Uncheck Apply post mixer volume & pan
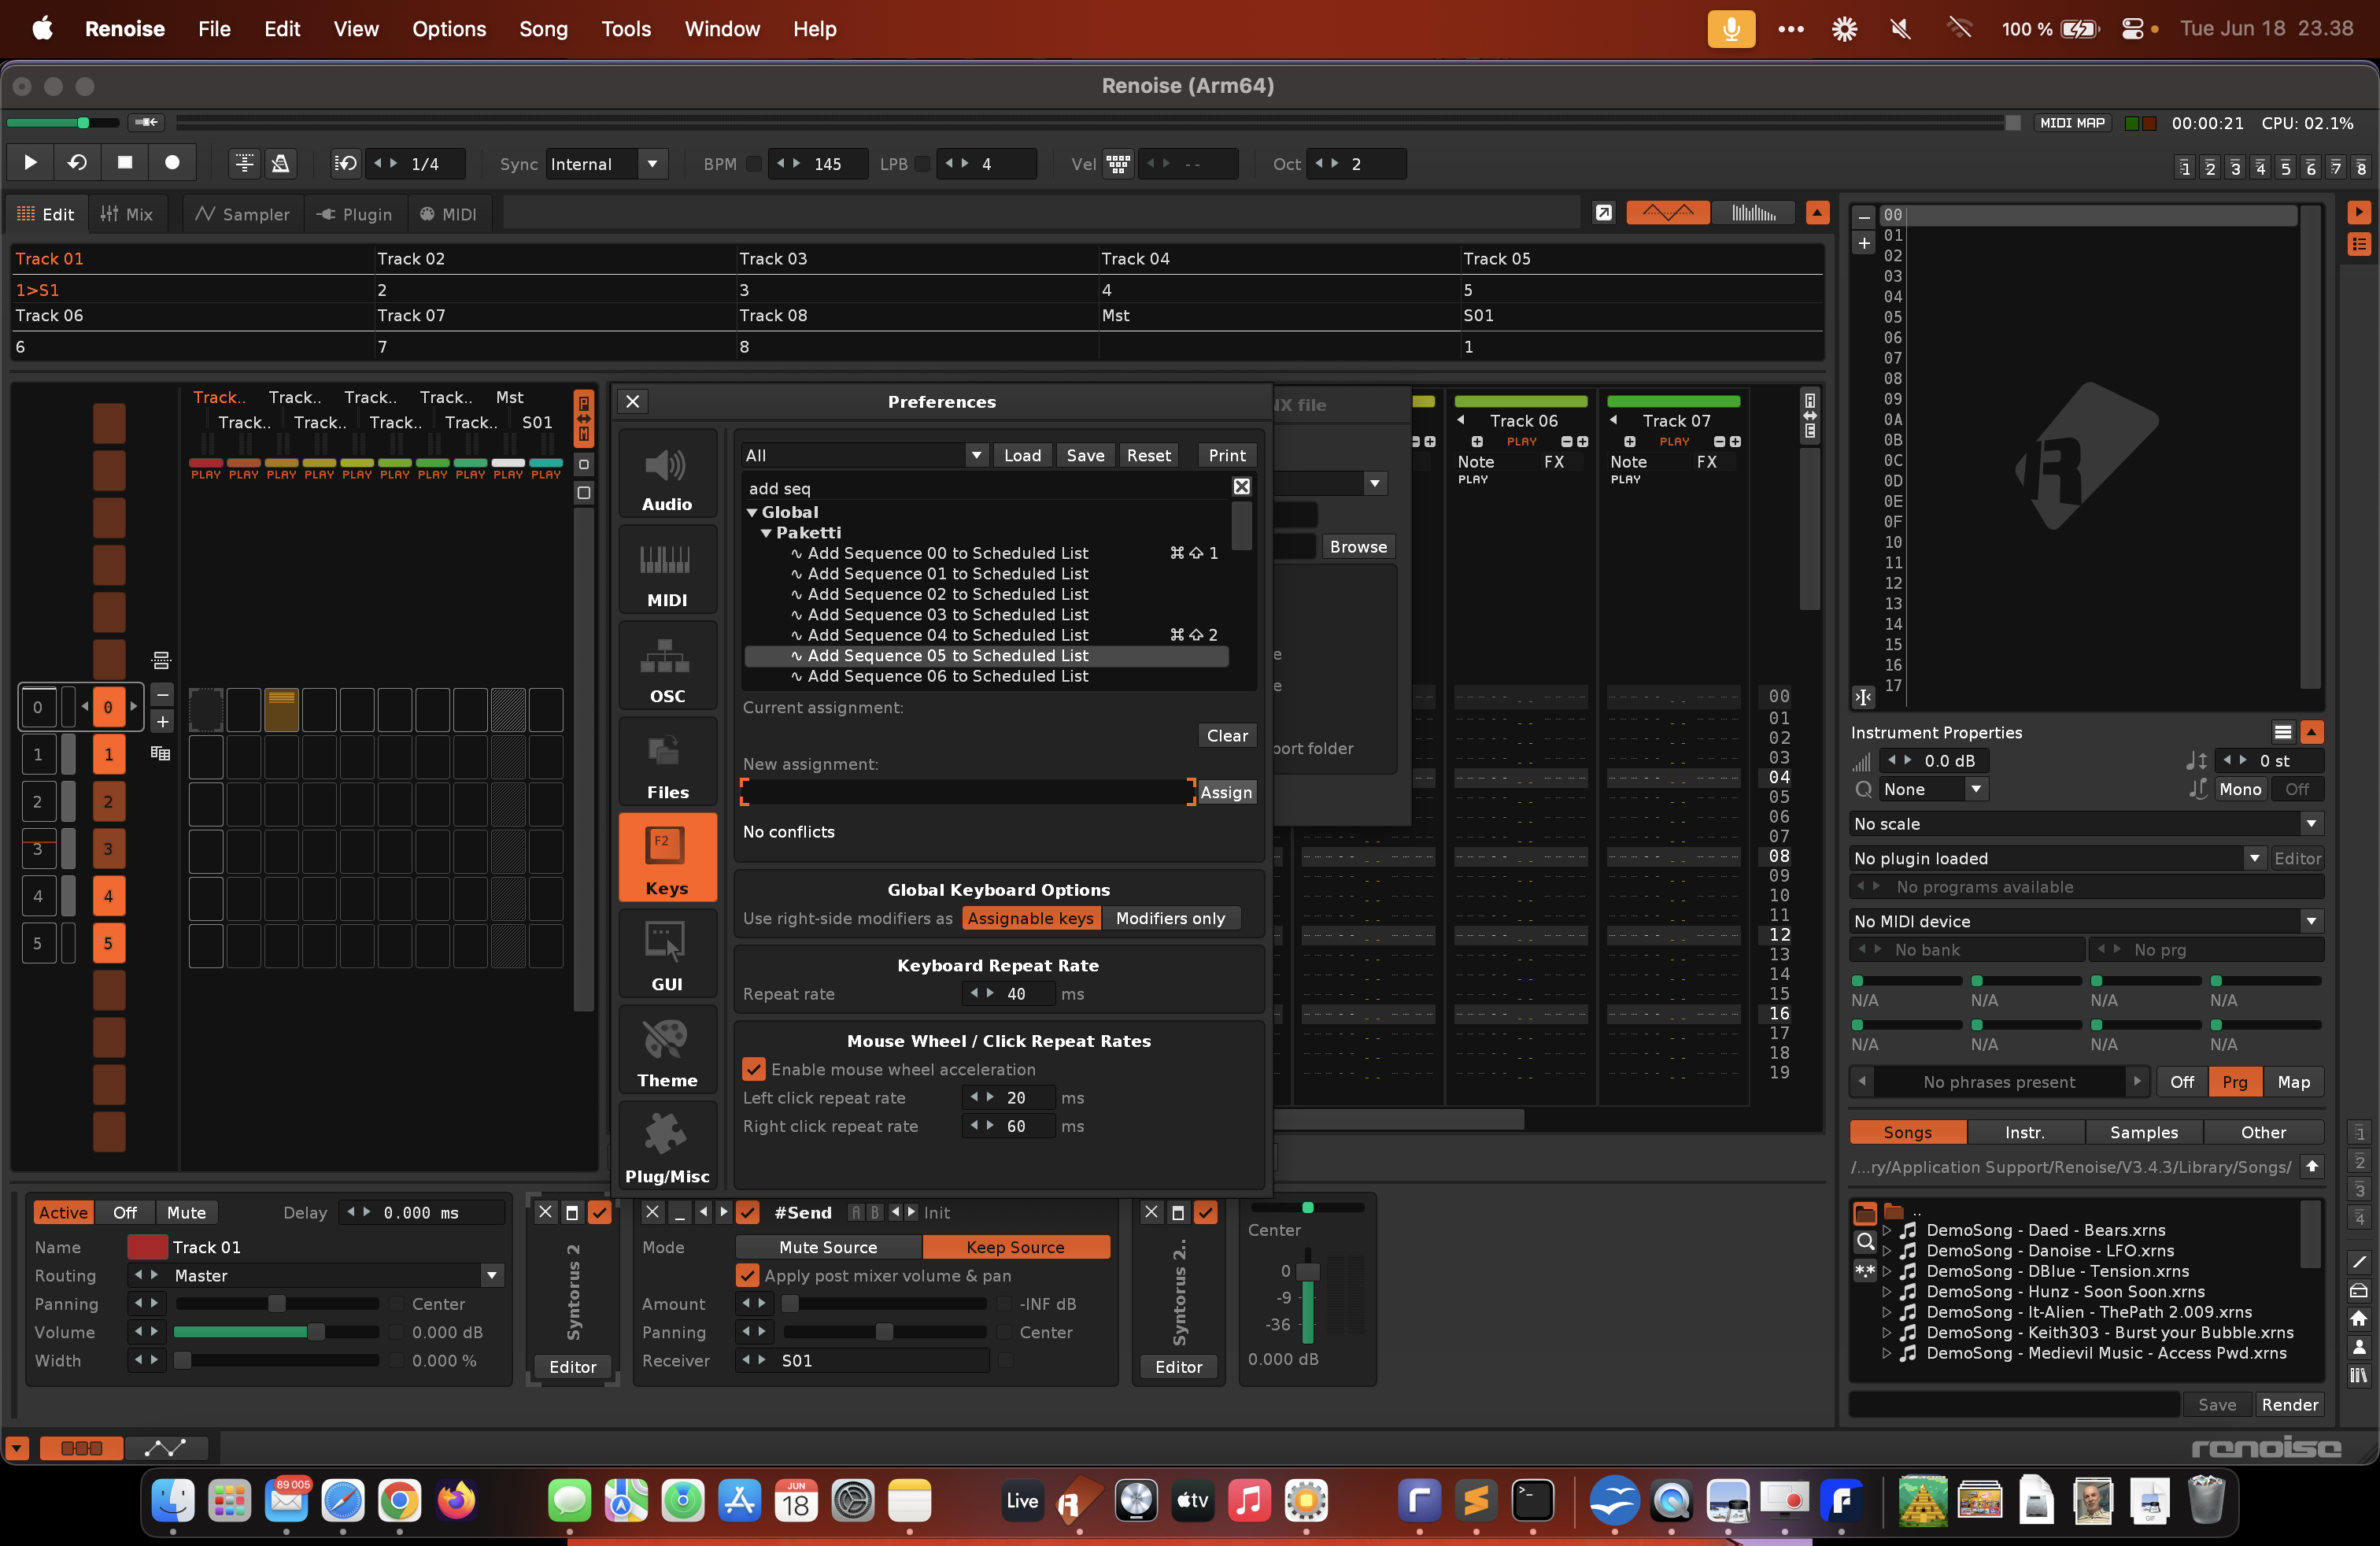 pos(747,1275)
